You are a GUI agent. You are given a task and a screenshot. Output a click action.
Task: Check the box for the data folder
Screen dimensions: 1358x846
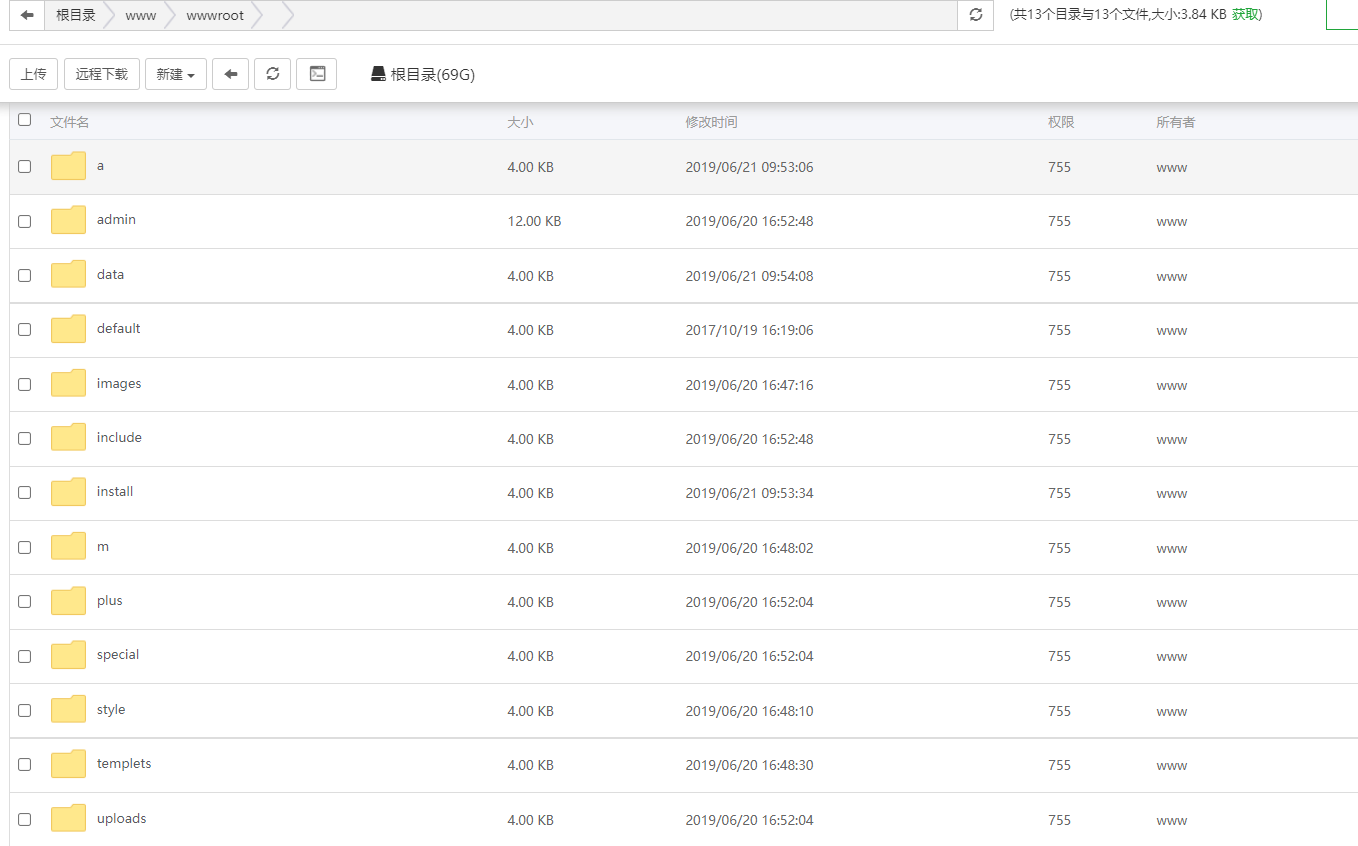[25, 275]
